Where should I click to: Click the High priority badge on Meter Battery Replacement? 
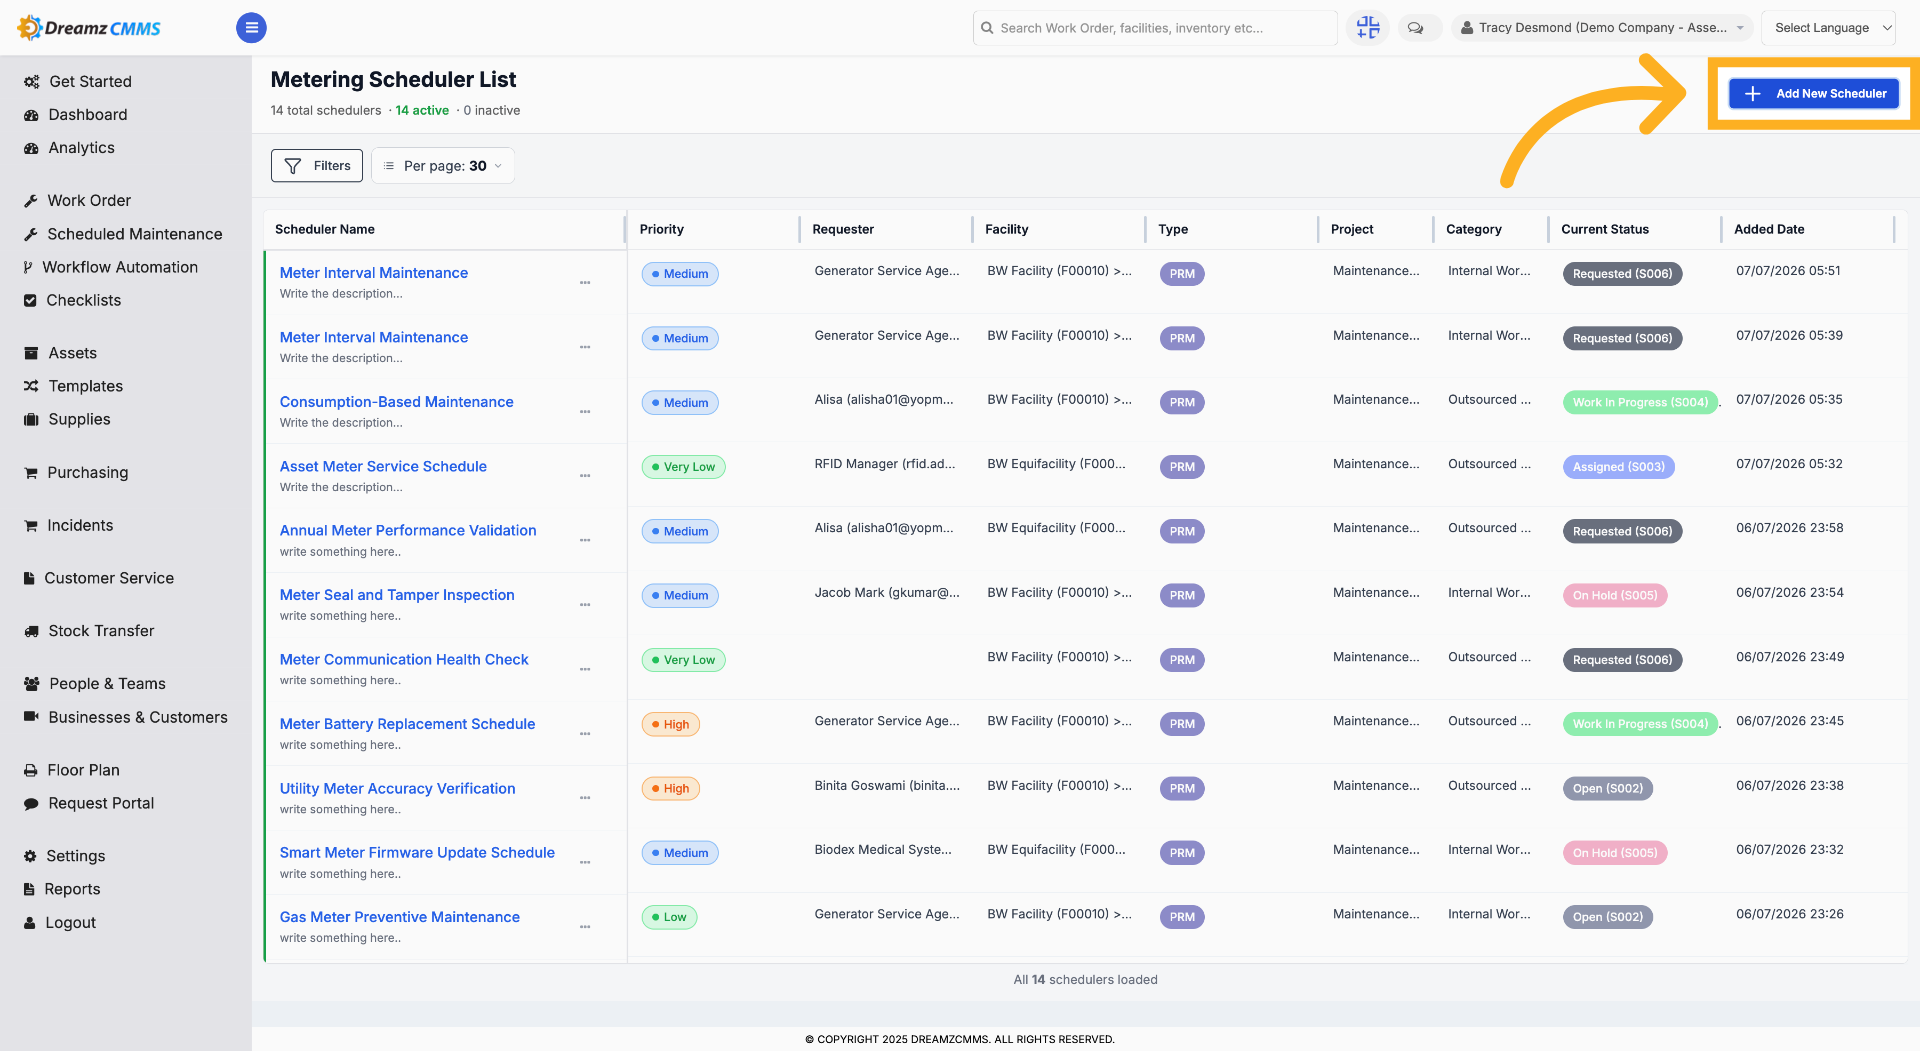tap(670, 725)
